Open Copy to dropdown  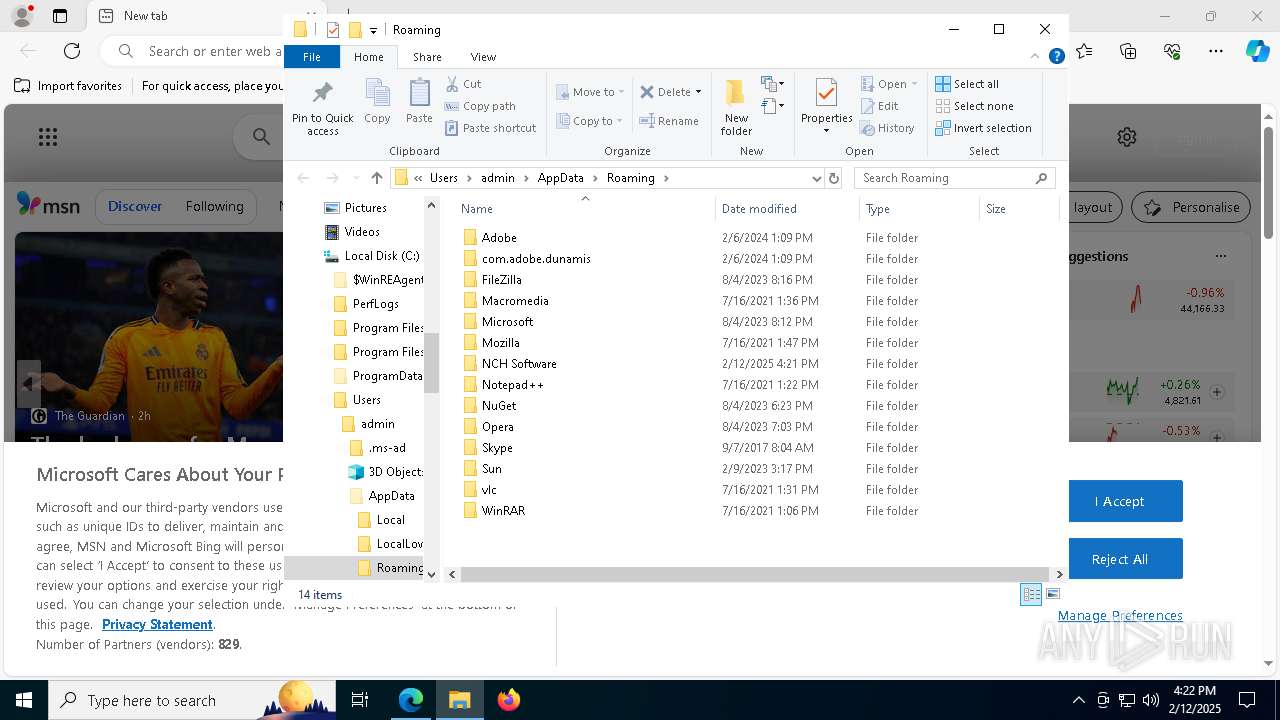590,121
